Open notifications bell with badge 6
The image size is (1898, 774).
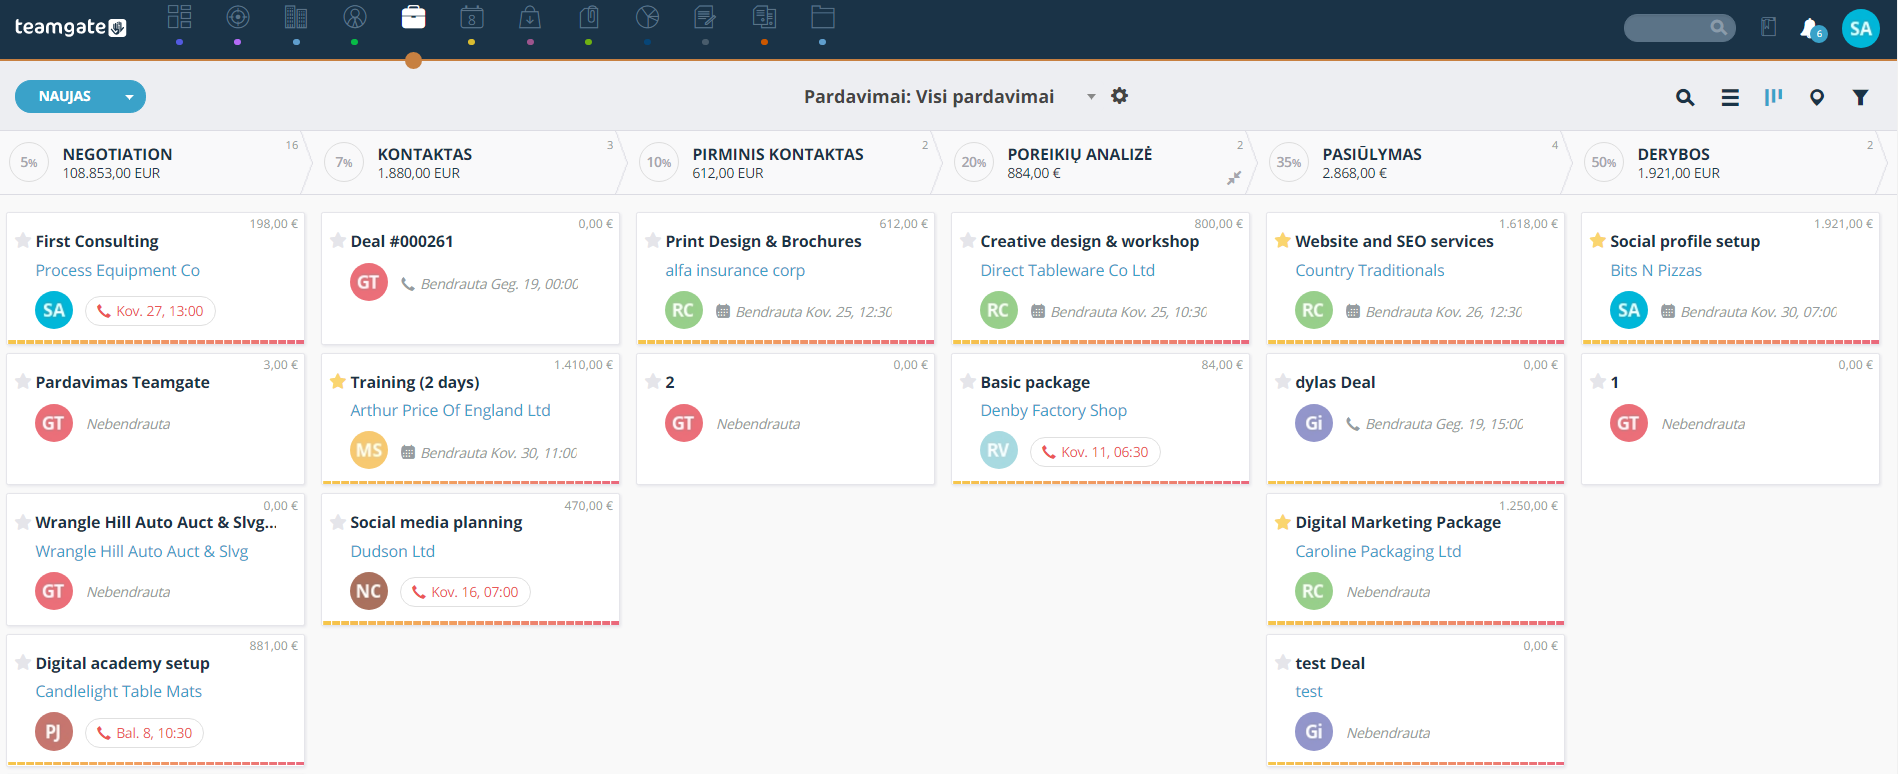1811,29
